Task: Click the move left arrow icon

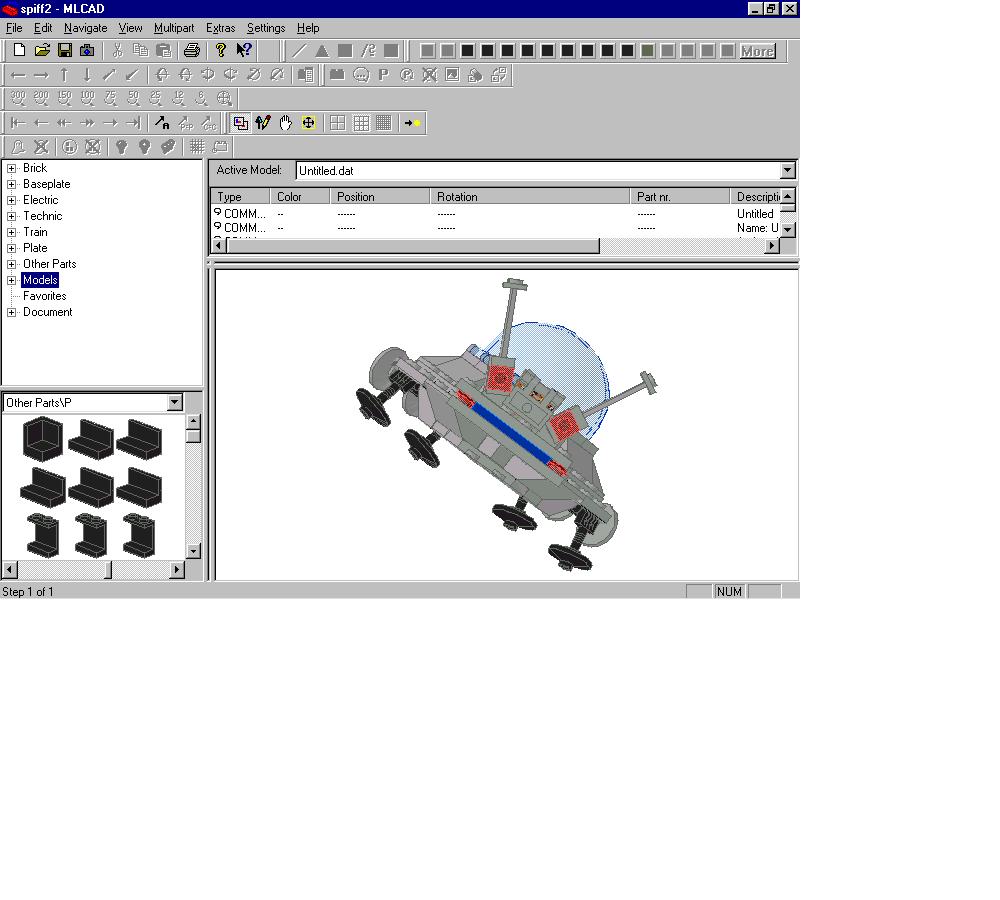Action: [x=18, y=75]
